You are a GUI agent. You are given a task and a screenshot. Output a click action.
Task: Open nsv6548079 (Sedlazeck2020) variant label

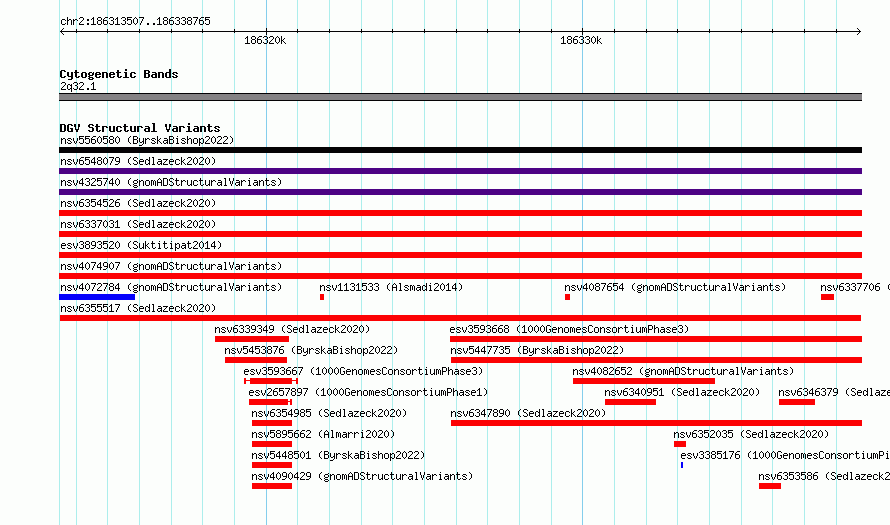coord(138,161)
